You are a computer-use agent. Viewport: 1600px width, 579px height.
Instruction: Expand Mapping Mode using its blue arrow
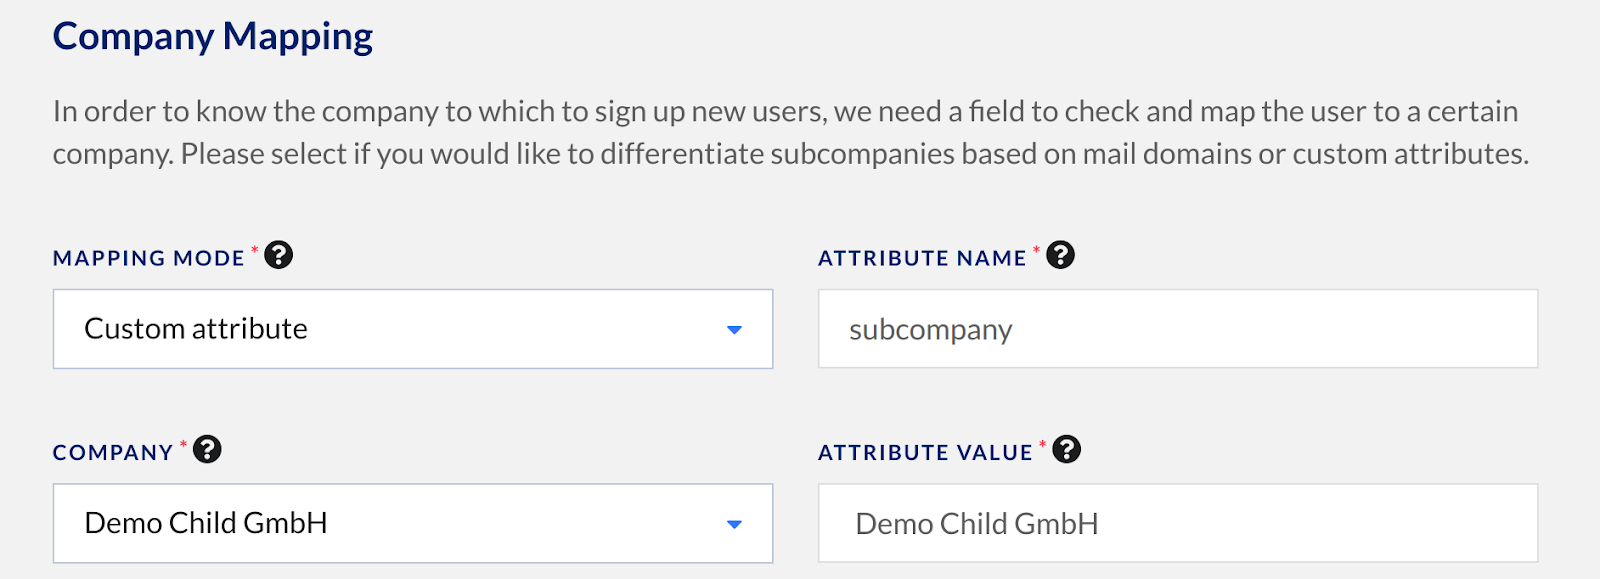click(x=734, y=330)
